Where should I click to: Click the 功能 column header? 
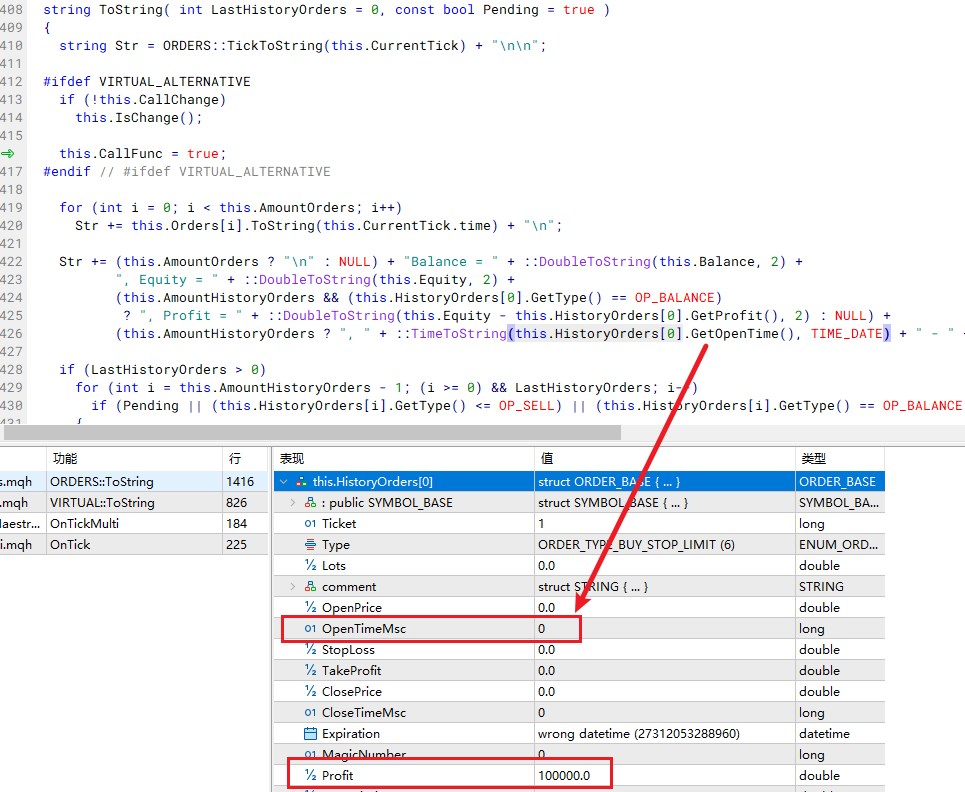pyautogui.click(x=134, y=458)
